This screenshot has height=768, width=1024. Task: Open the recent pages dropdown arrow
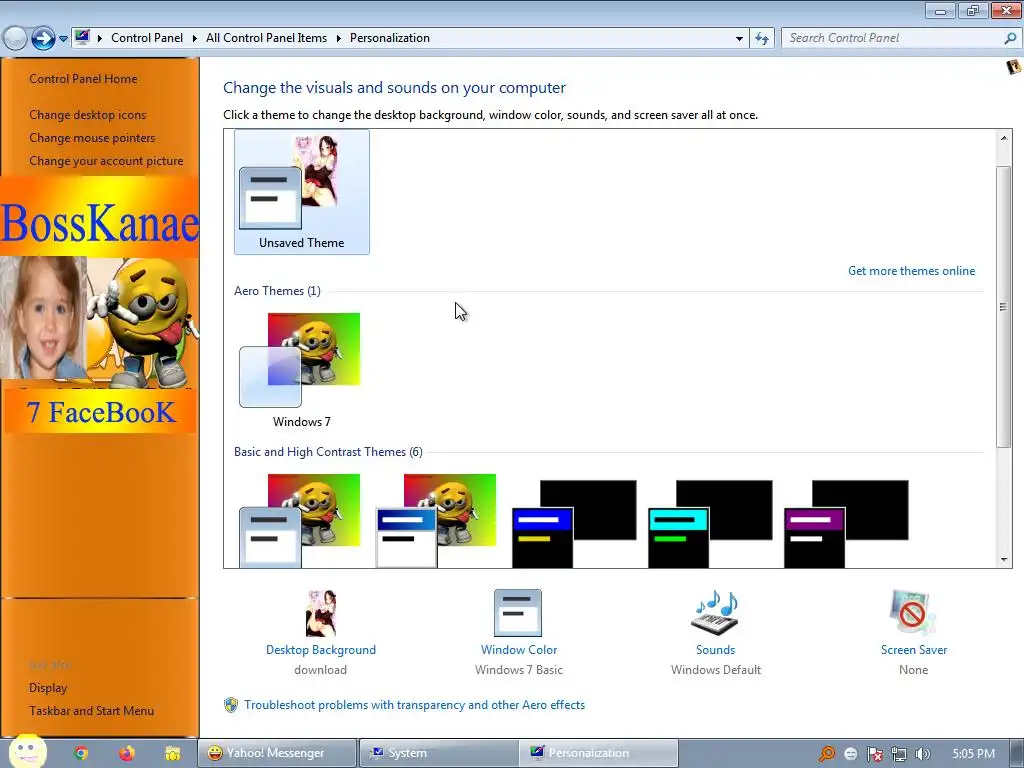tap(63, 39)
